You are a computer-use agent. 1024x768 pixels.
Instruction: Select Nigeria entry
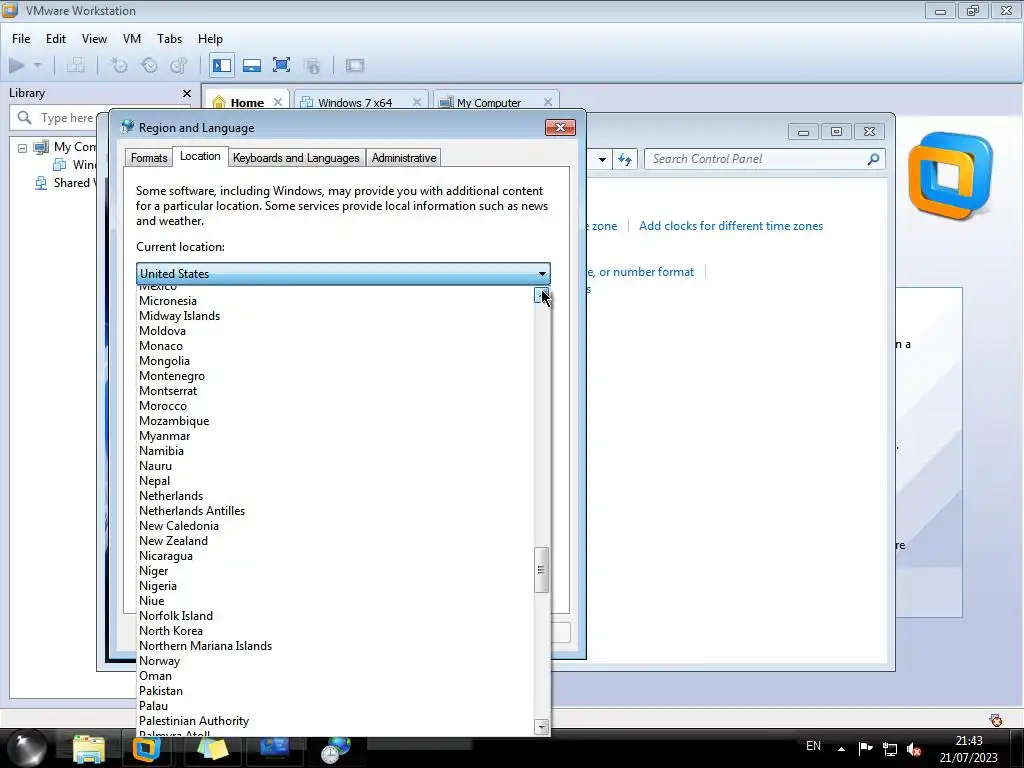336,586
